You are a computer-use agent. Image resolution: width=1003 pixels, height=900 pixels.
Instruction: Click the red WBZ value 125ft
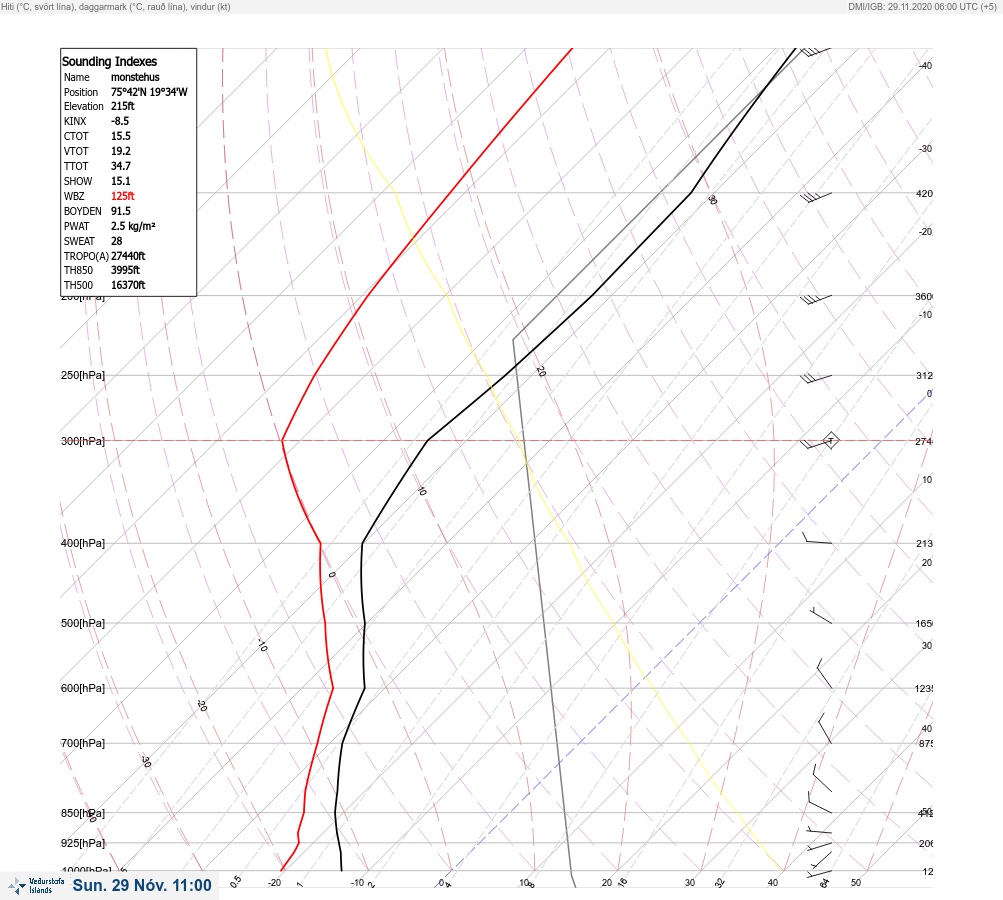[x=122, y=196]
